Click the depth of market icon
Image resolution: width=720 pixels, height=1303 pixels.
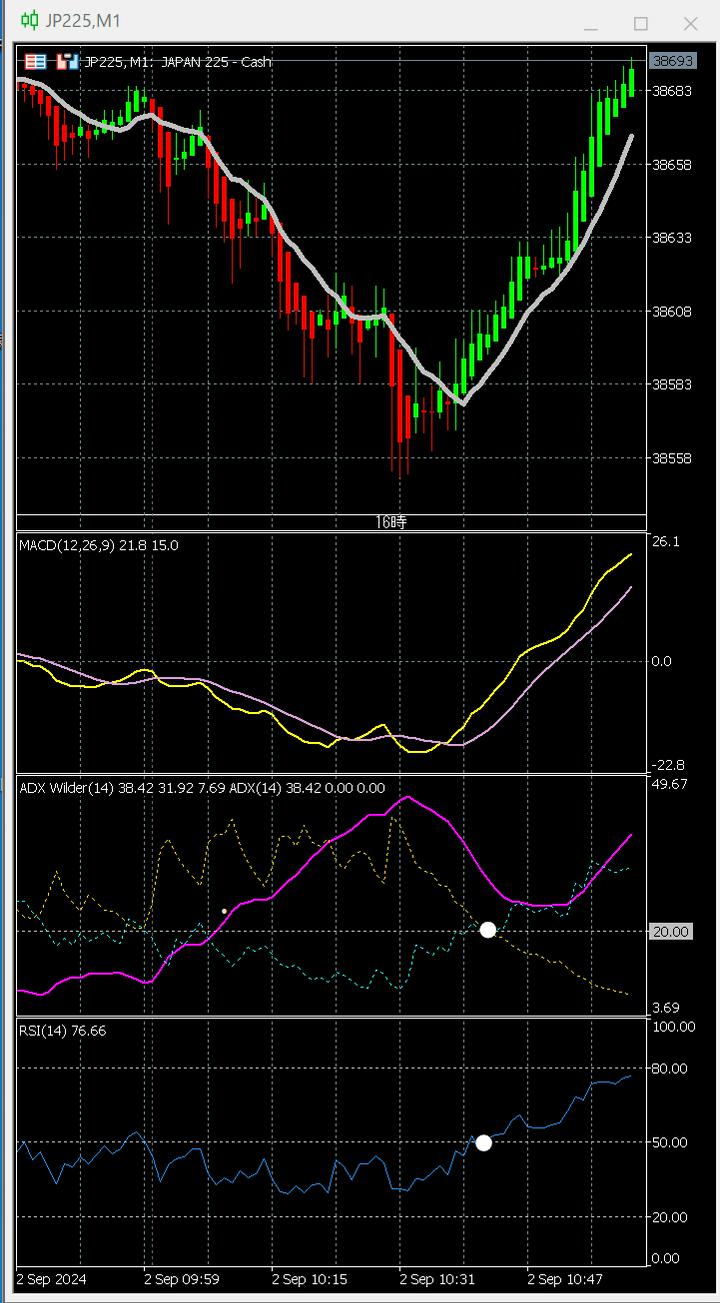pos(67,62)
